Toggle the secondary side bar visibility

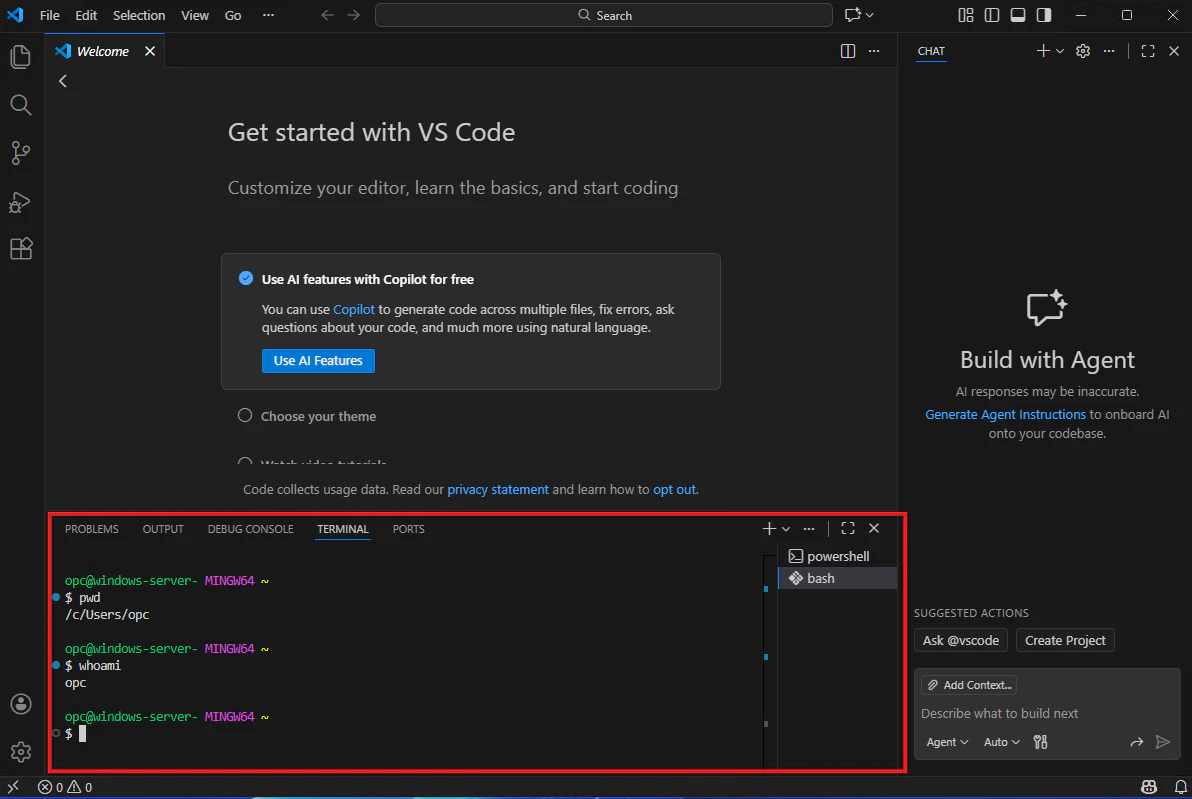pos(1044,15)
